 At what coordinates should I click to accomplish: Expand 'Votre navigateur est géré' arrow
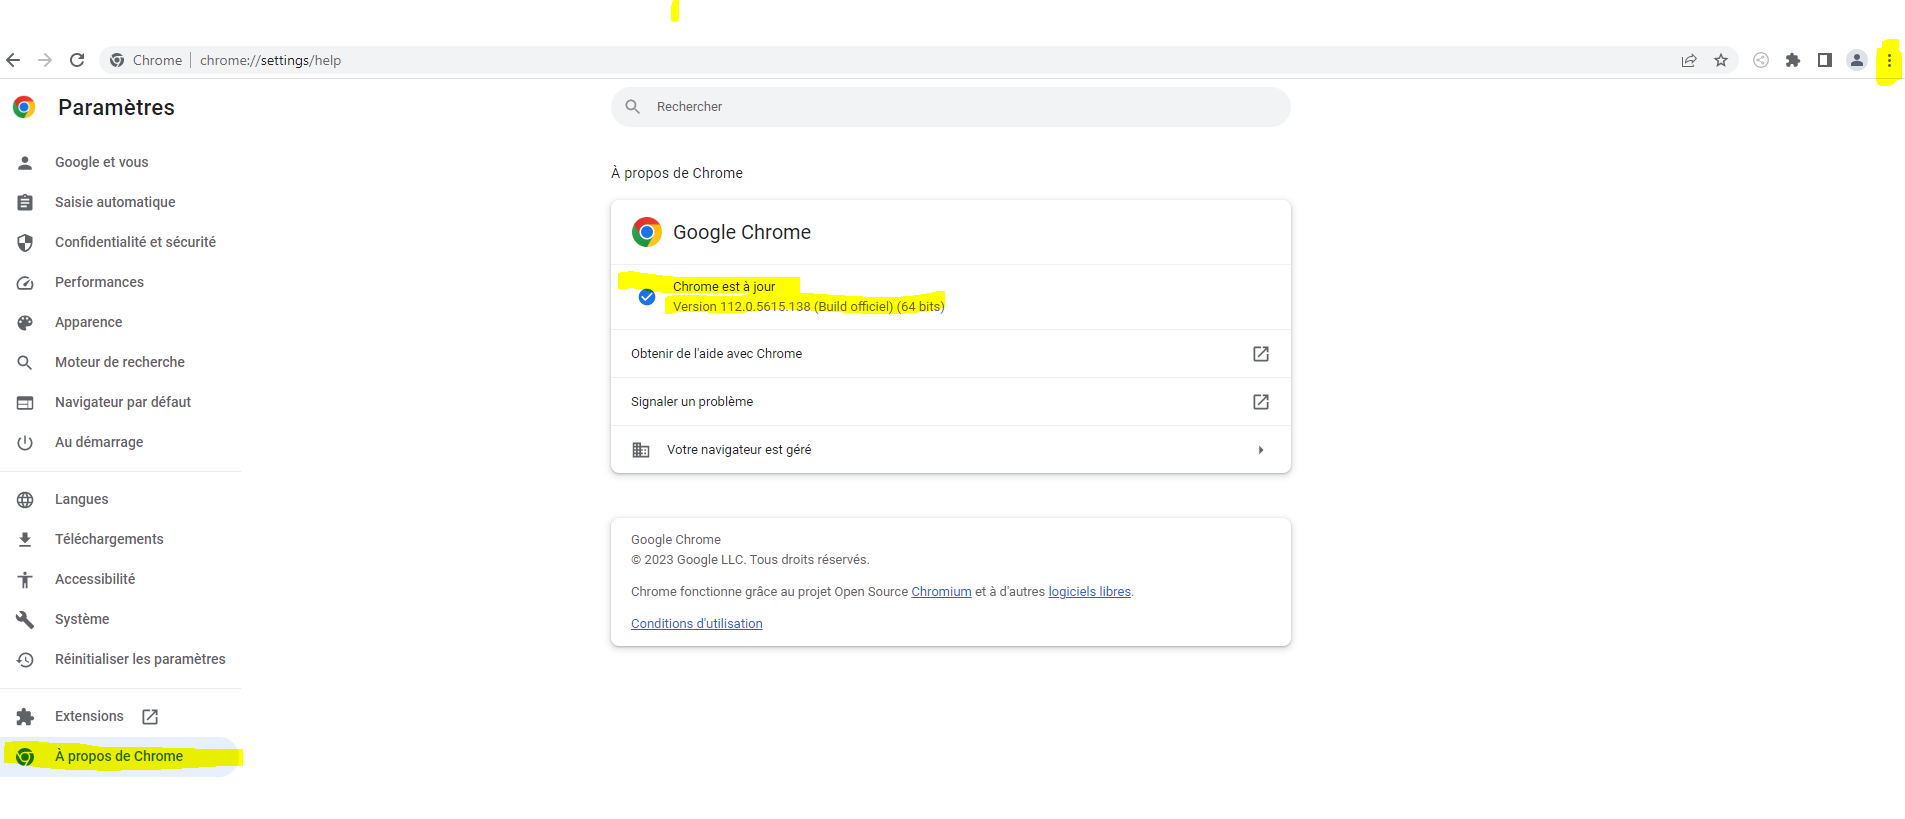tap(1261, 450)
